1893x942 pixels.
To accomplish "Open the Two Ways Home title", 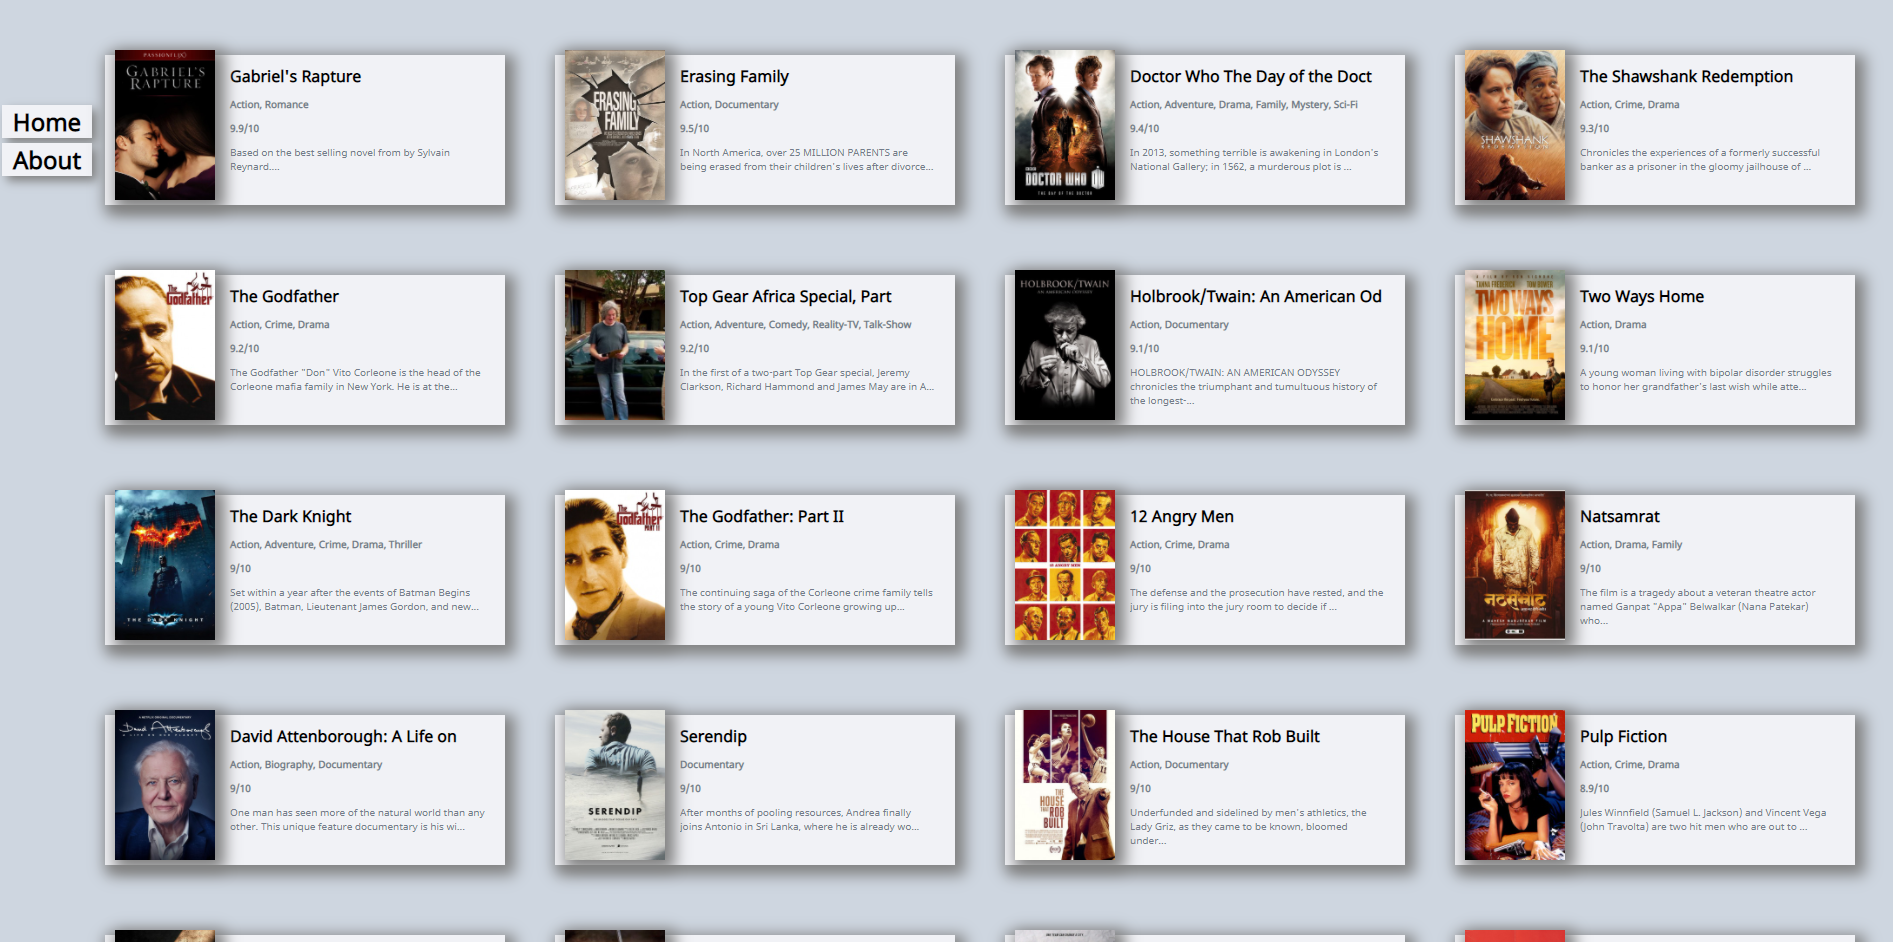I will pos(1641,297).
